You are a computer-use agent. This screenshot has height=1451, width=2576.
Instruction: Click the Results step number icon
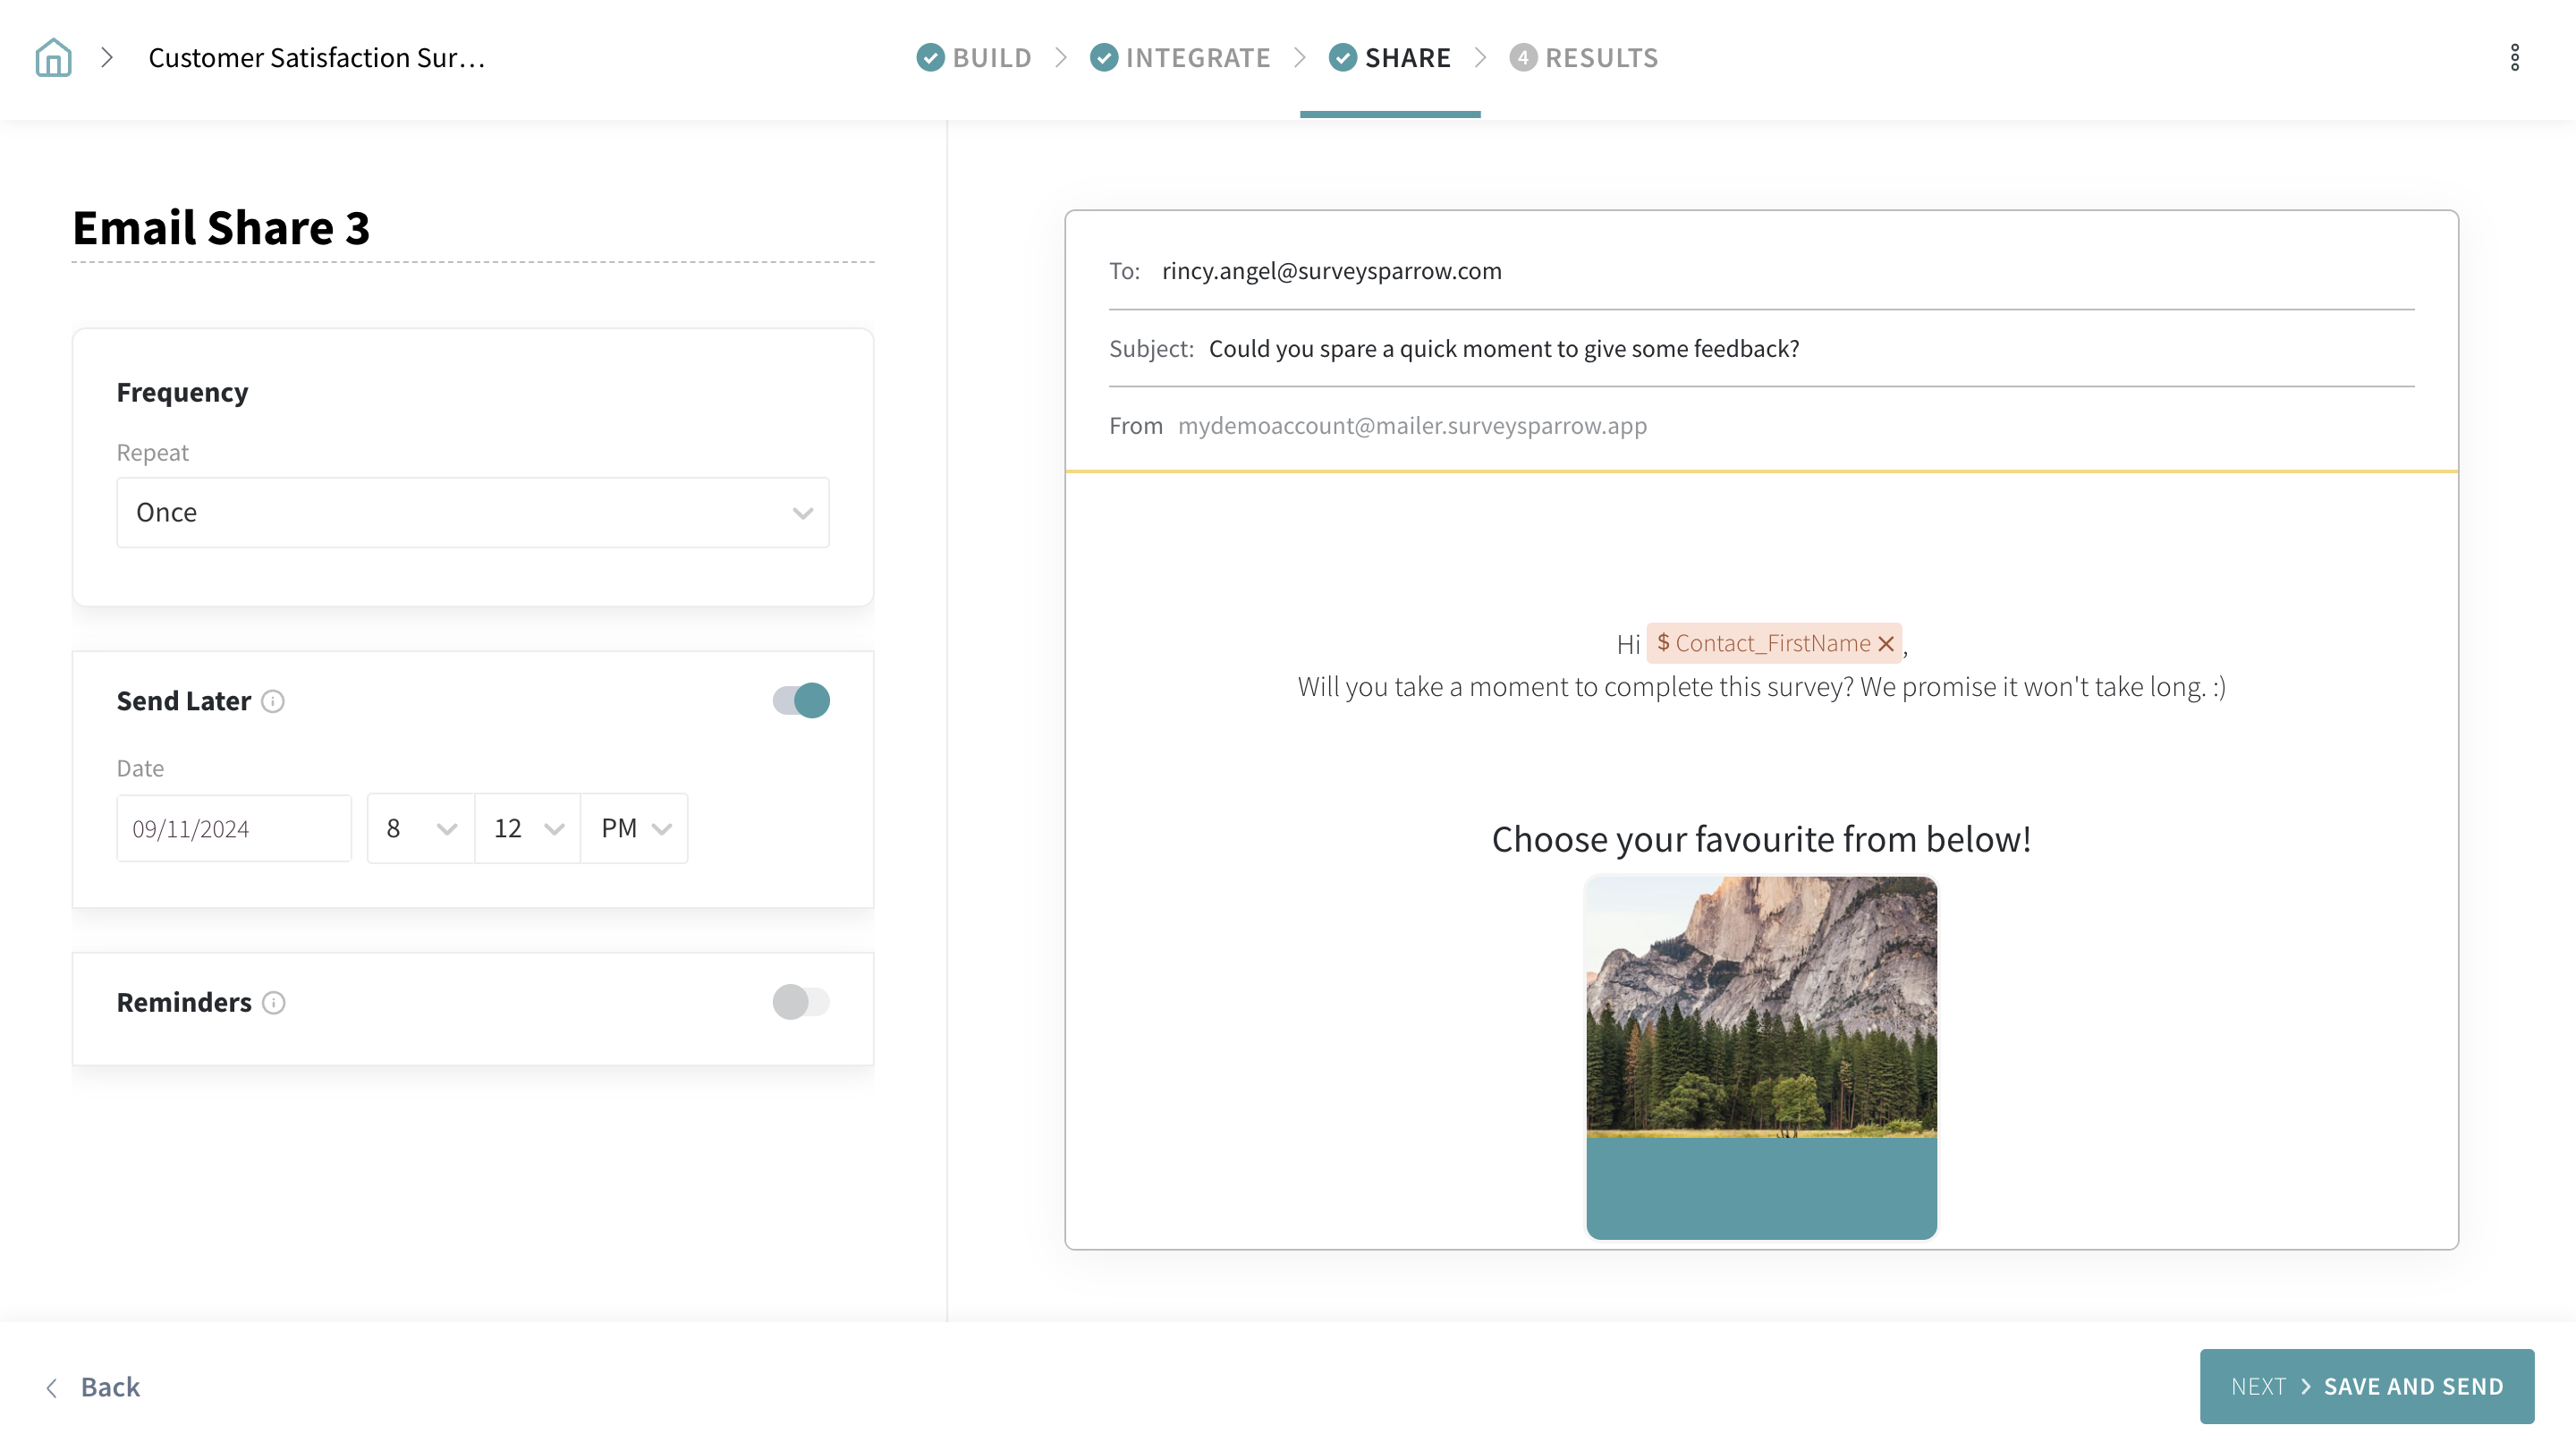pyautogui.click(x=1522, y=58)
